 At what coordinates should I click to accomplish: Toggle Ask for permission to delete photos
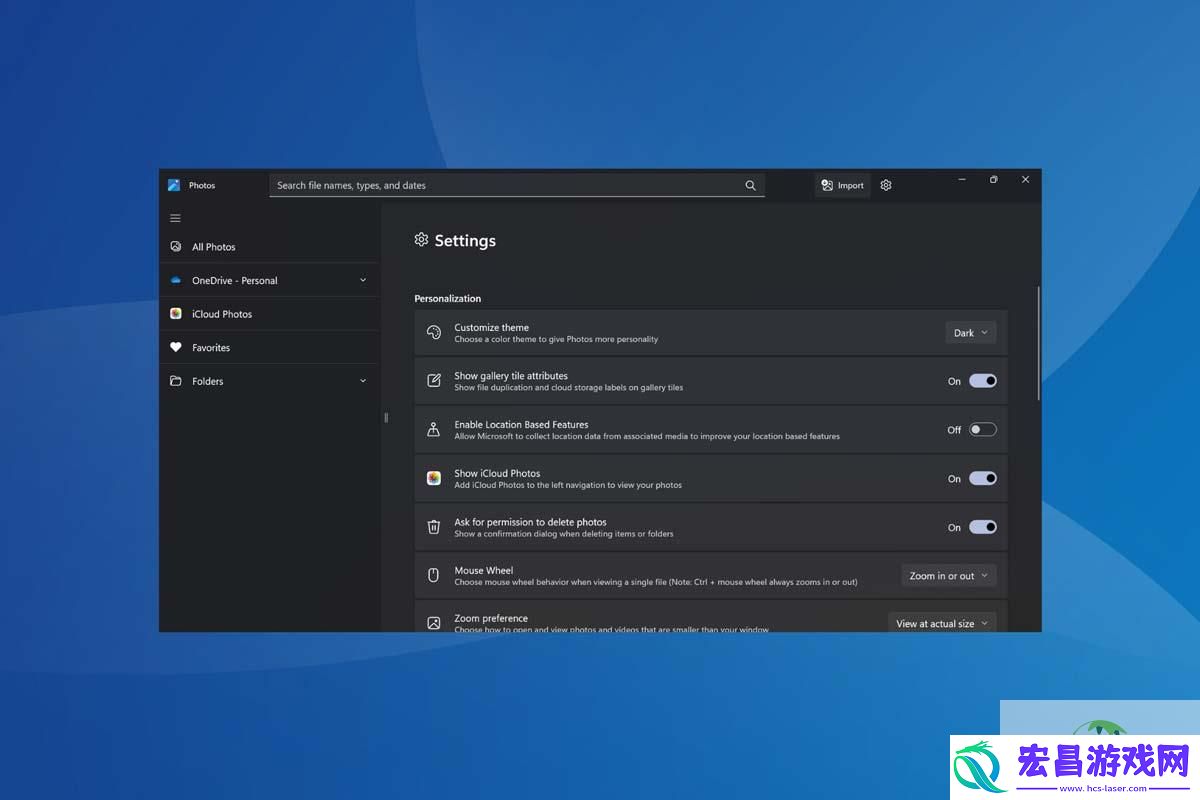[983, 527]
